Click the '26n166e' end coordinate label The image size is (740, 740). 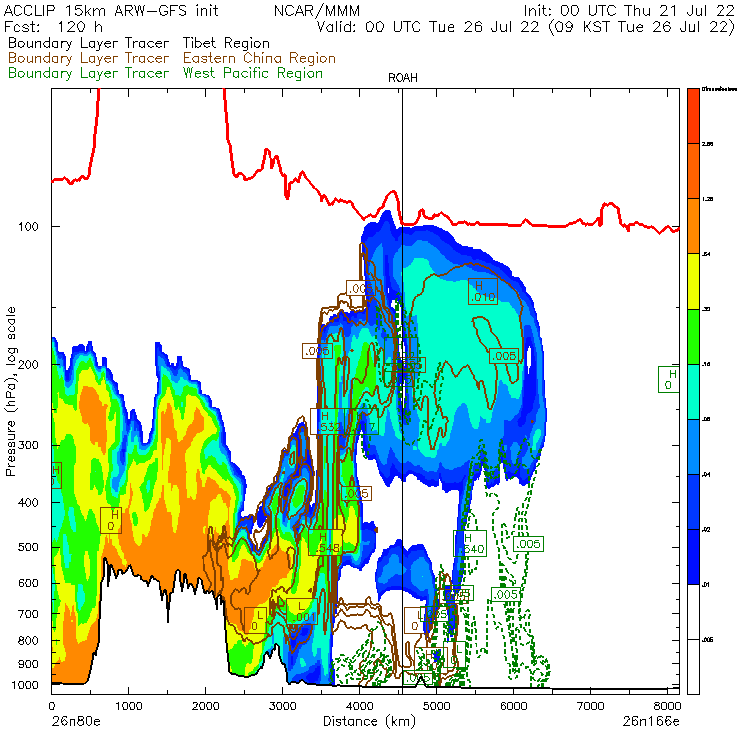pyautogui.click(x=651, y=721)
